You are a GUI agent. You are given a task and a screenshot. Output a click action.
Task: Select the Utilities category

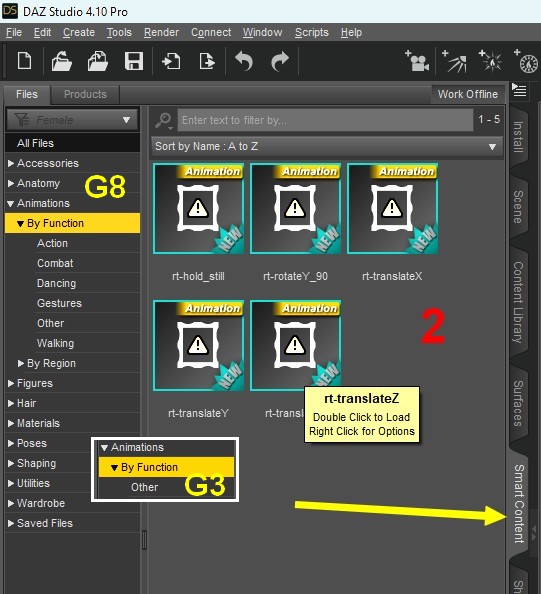click(x=33, y=483)
